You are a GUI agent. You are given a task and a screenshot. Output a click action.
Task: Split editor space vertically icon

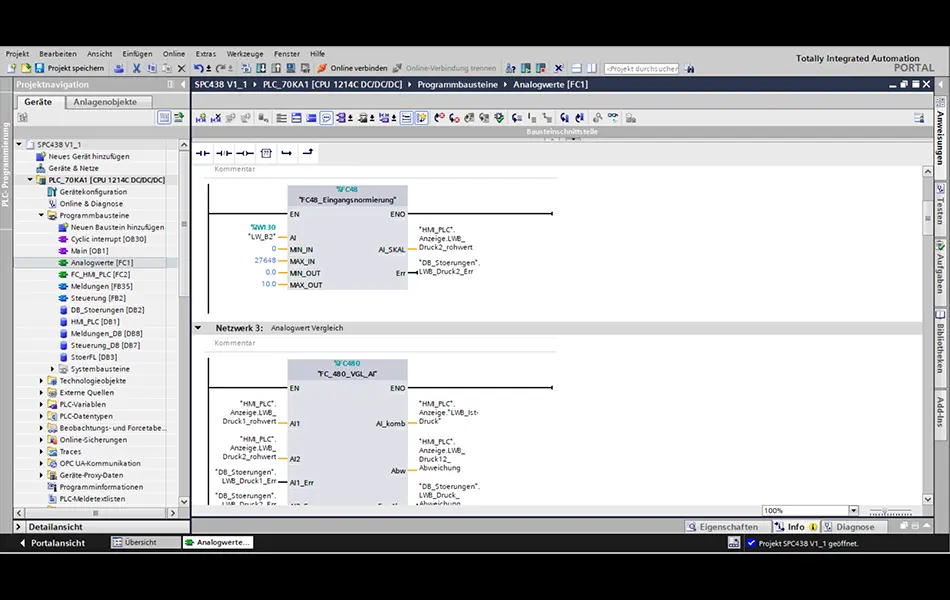591,68
